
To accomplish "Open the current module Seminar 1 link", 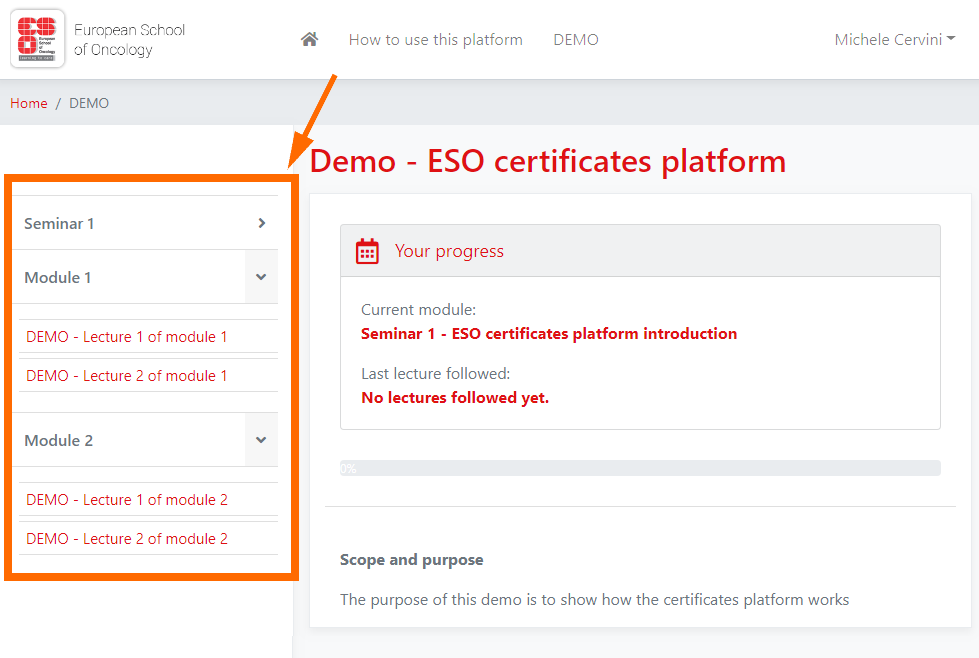I will coord(549,333).
